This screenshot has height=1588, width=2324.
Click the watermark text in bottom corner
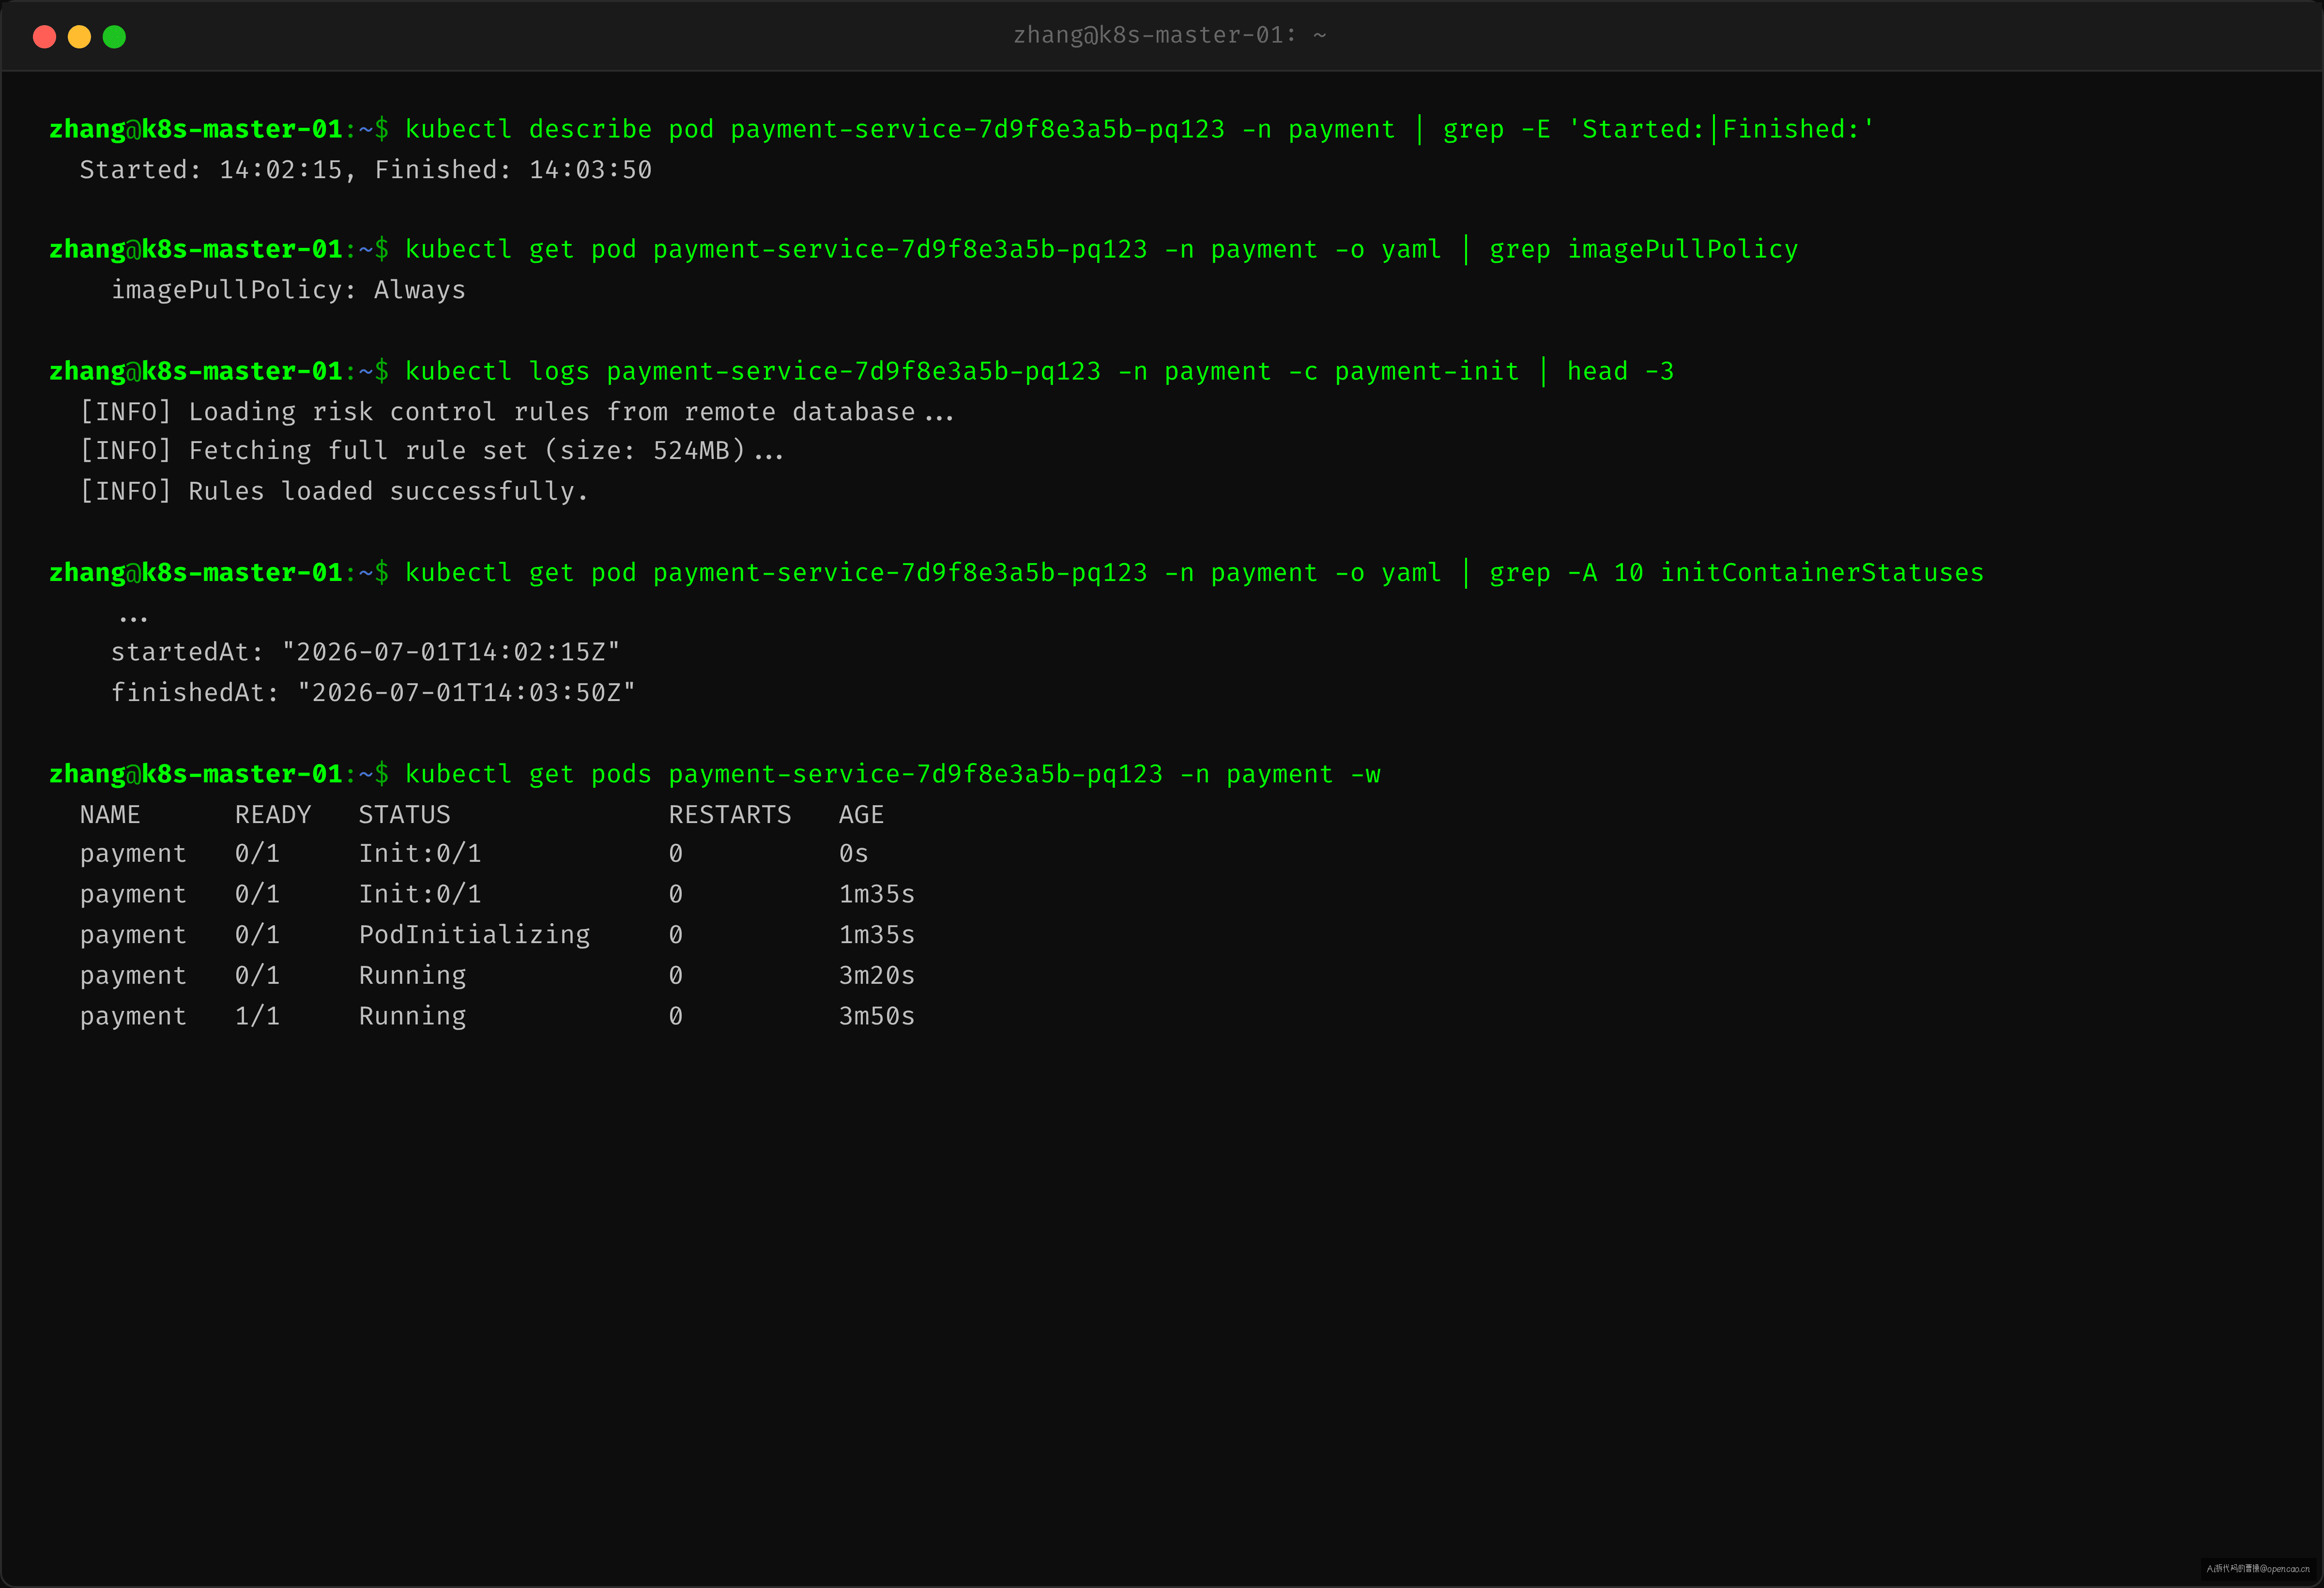[x=2258, y=1568]
